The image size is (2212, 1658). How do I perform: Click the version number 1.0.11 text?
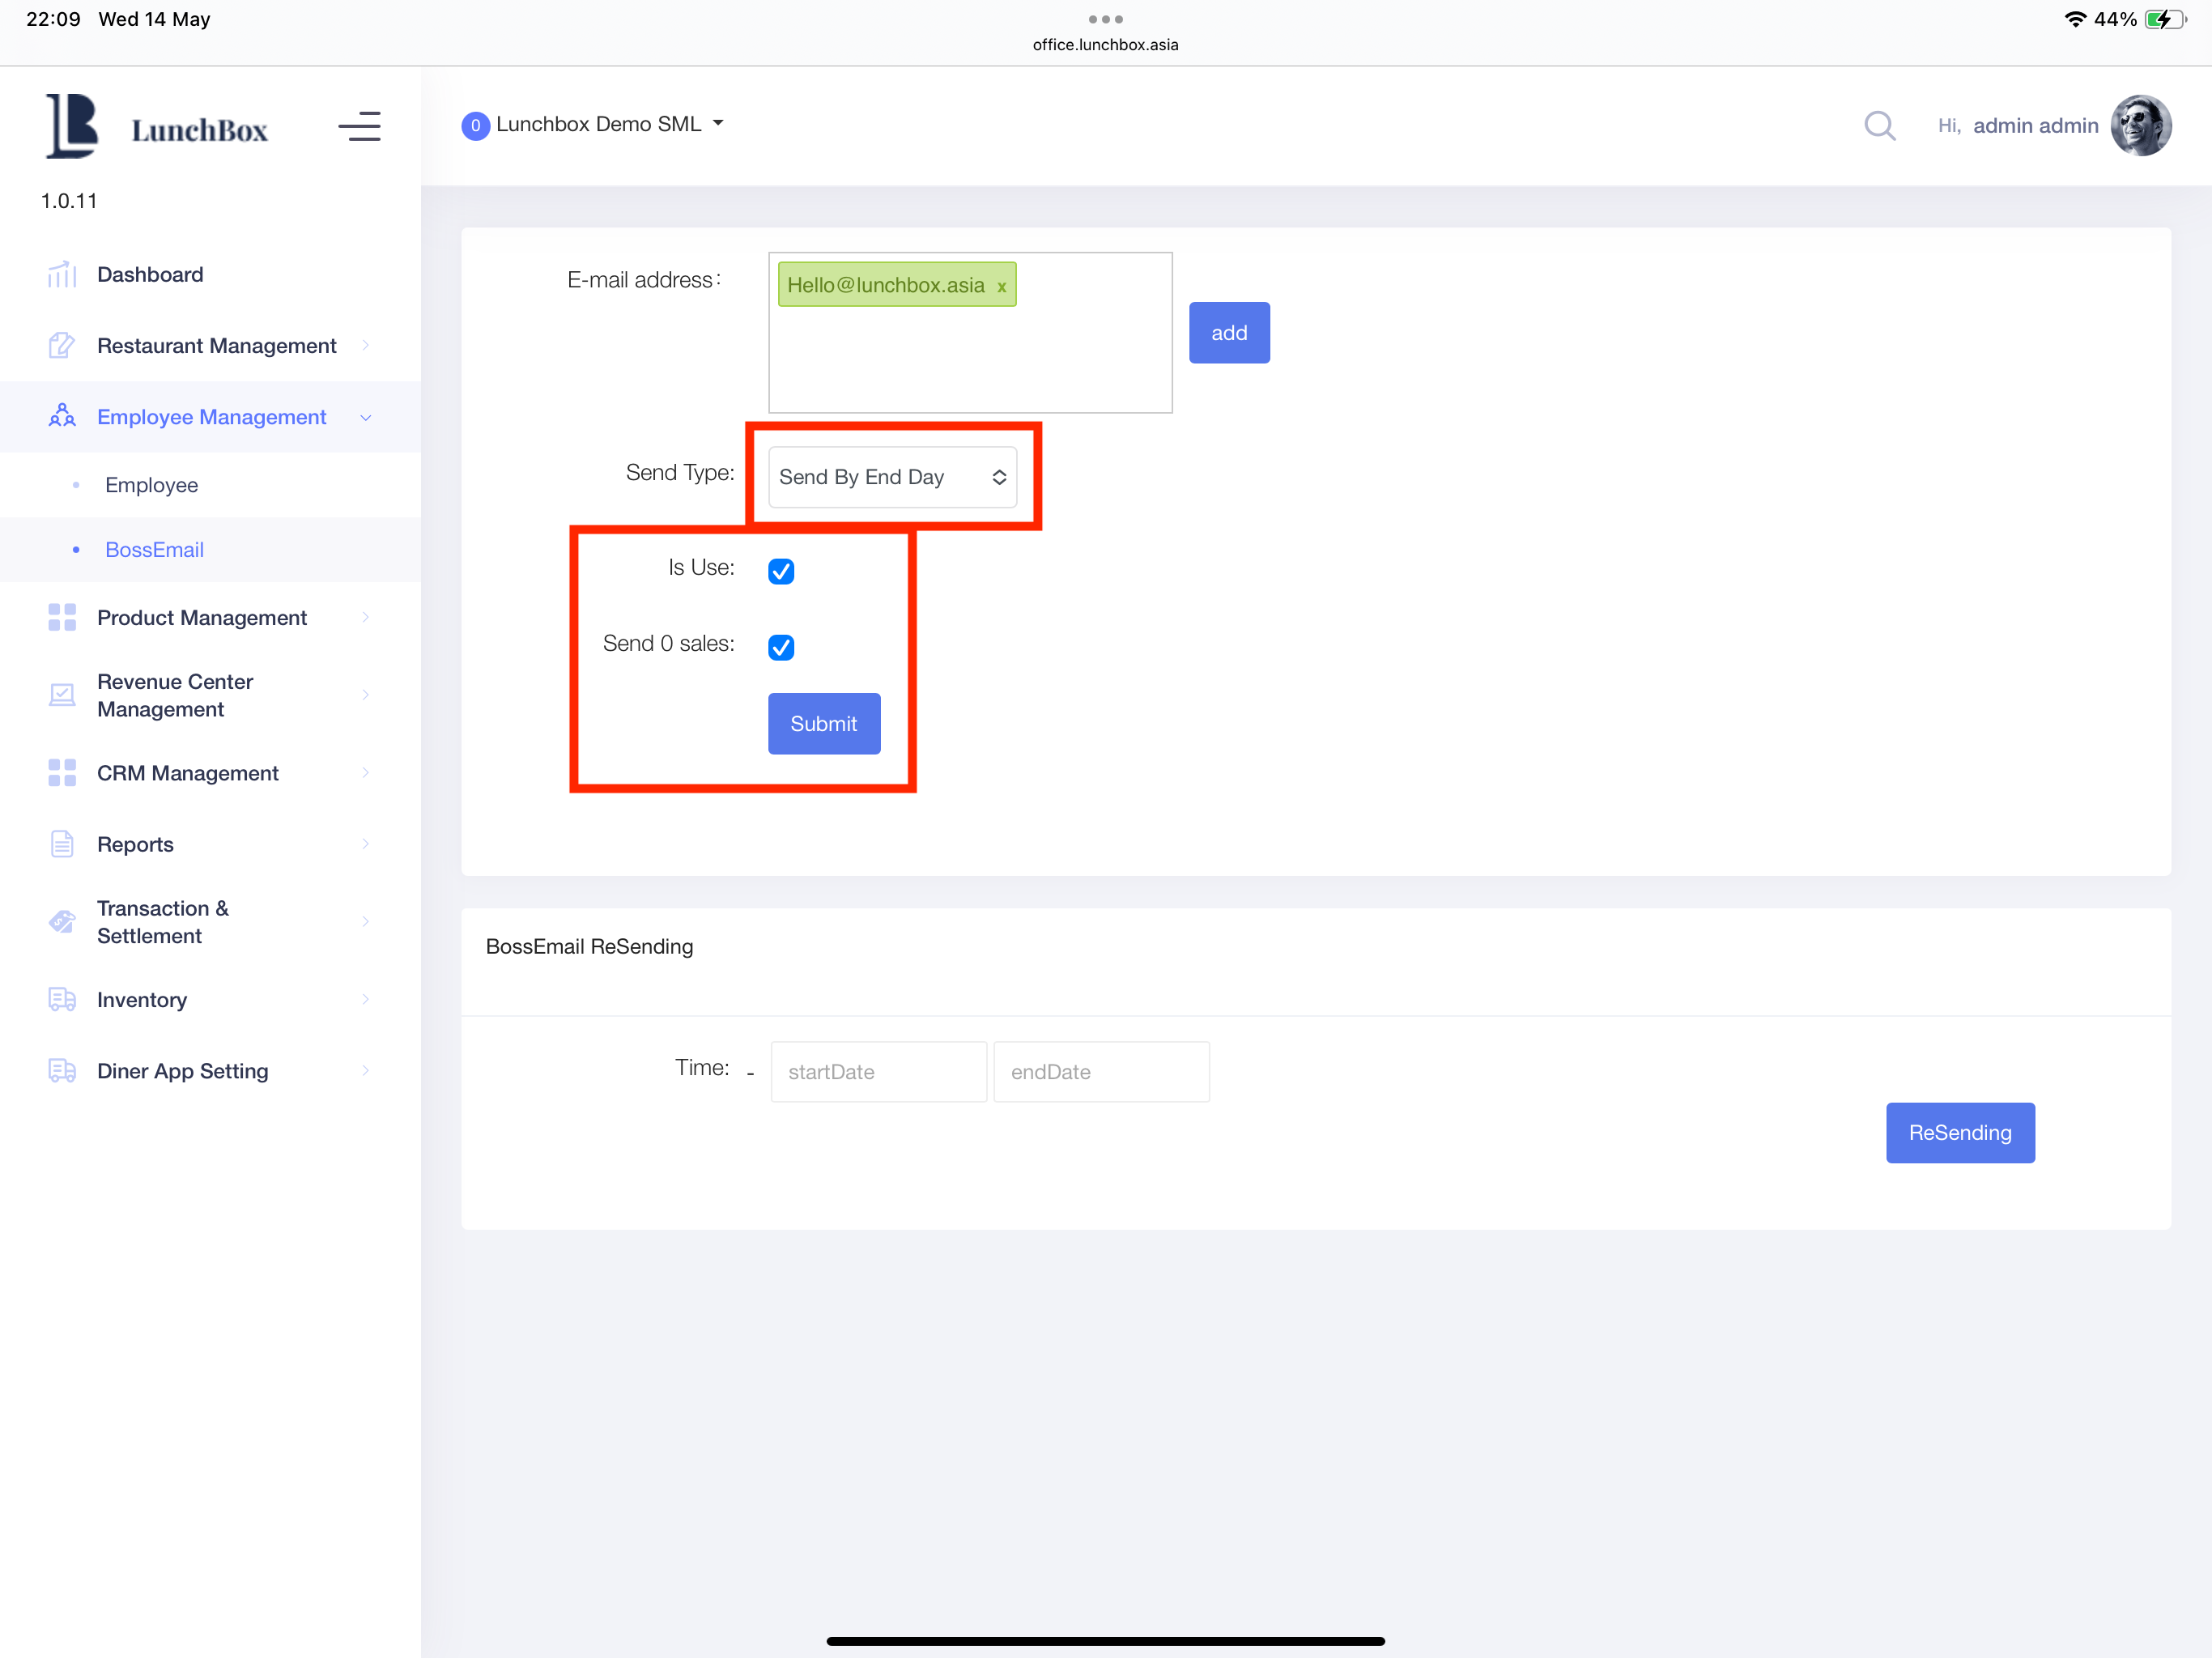pos(69,201)
